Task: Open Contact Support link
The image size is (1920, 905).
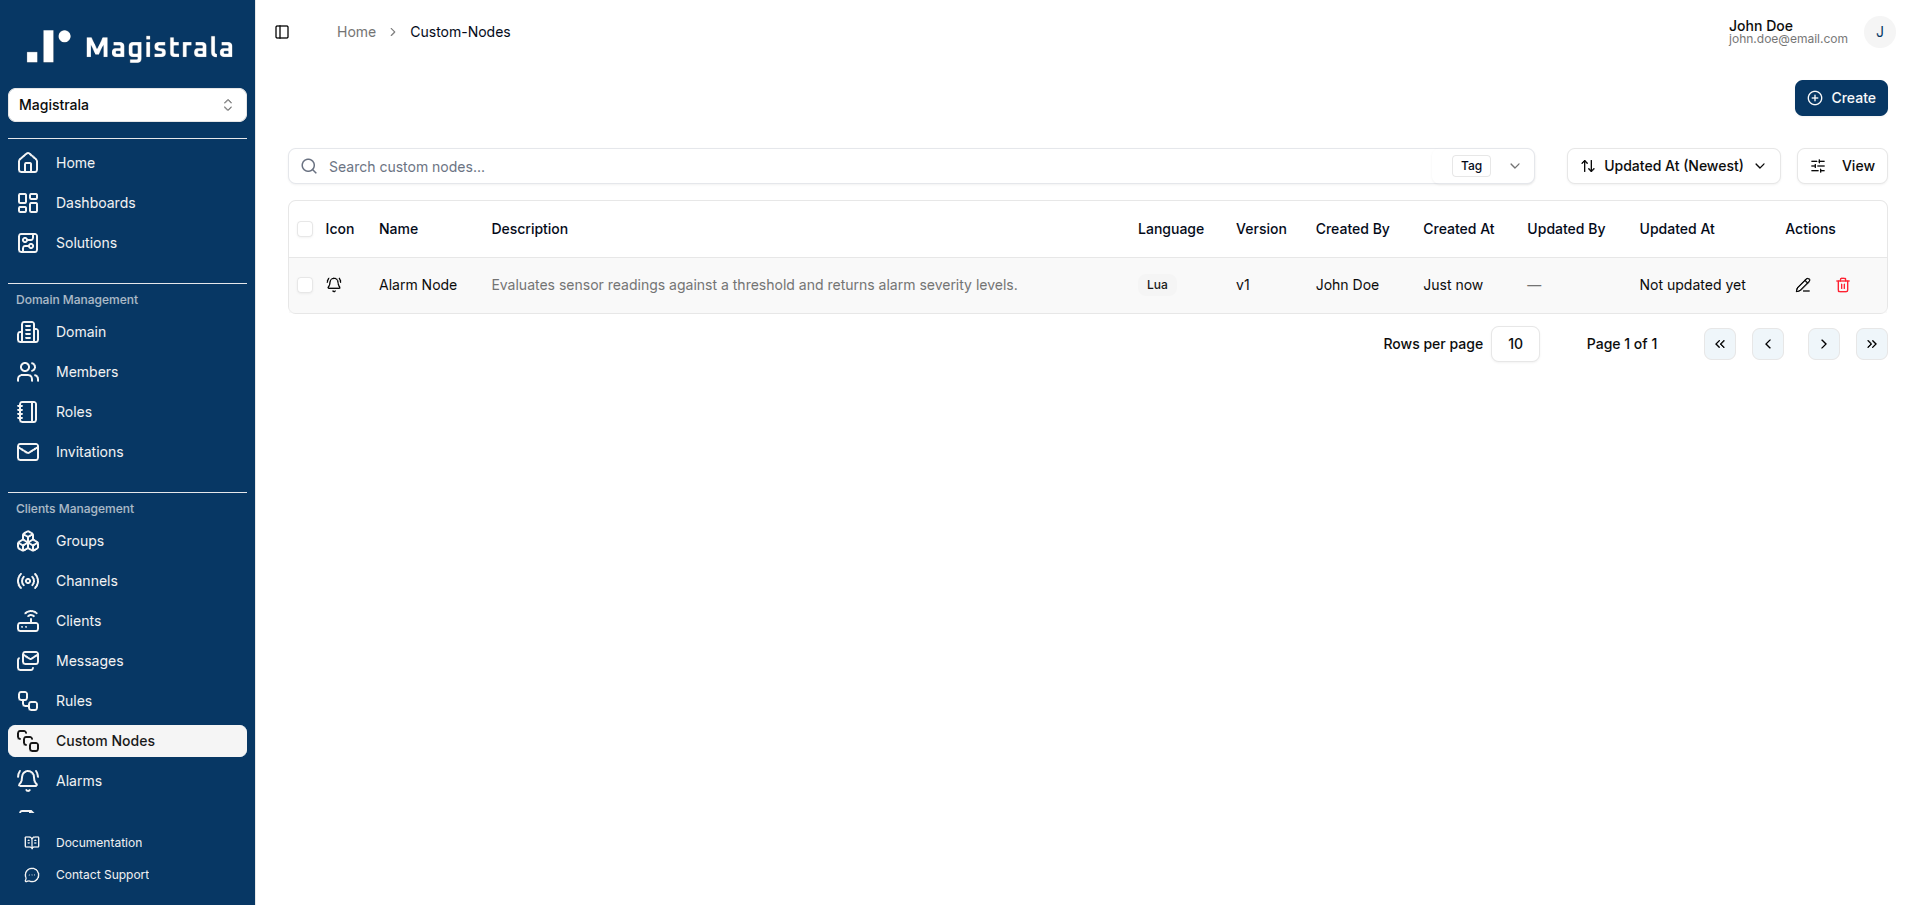Action: [x=127, y=875]
